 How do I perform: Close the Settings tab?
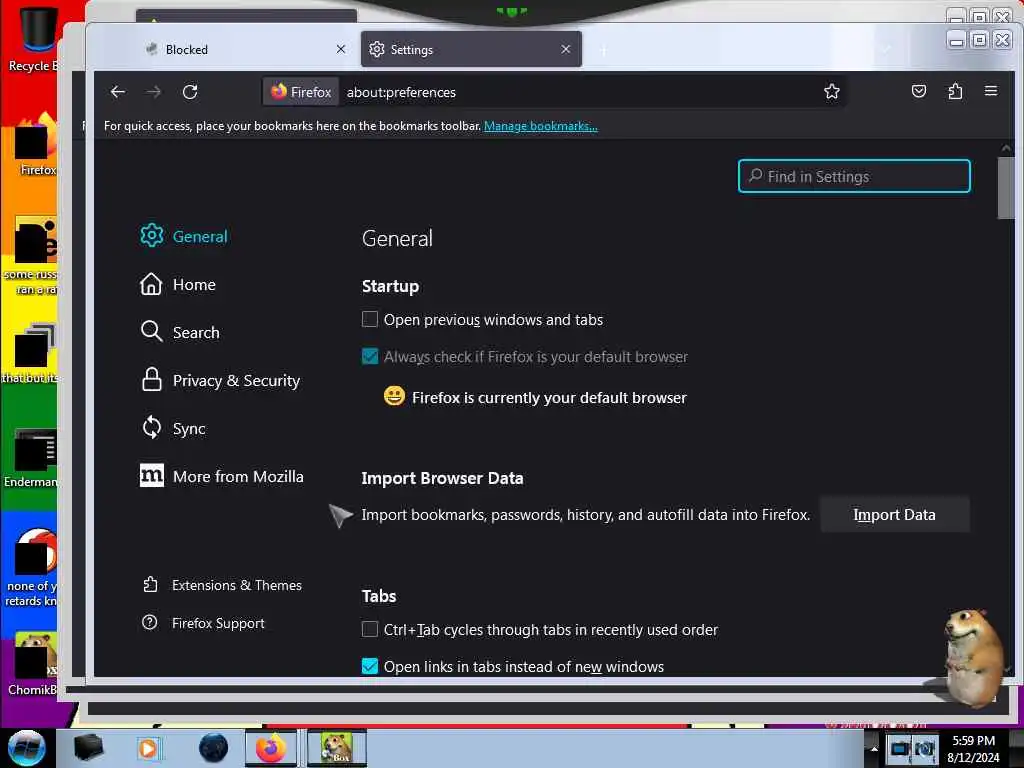point(566,49)
